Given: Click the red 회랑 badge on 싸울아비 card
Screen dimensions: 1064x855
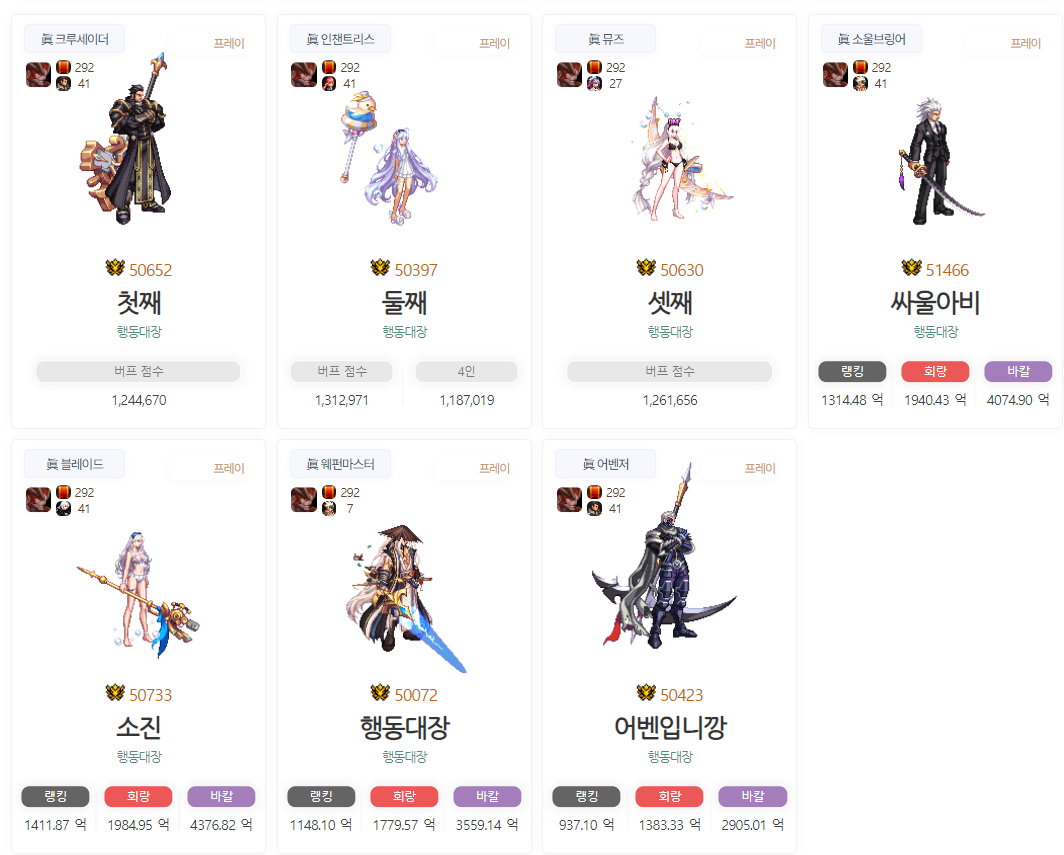Looking at the screenshot, I should click(935, 371).
